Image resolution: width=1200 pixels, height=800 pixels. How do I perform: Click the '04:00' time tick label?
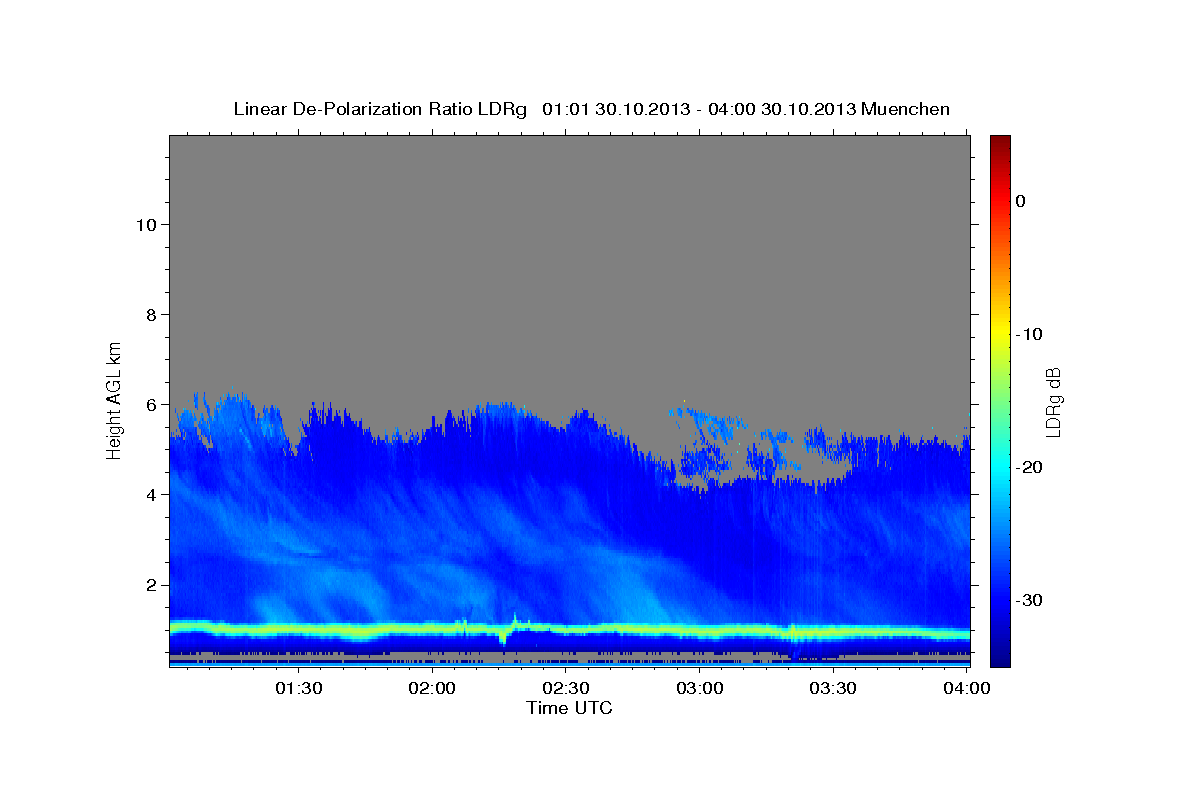click(x=968, y=688)
